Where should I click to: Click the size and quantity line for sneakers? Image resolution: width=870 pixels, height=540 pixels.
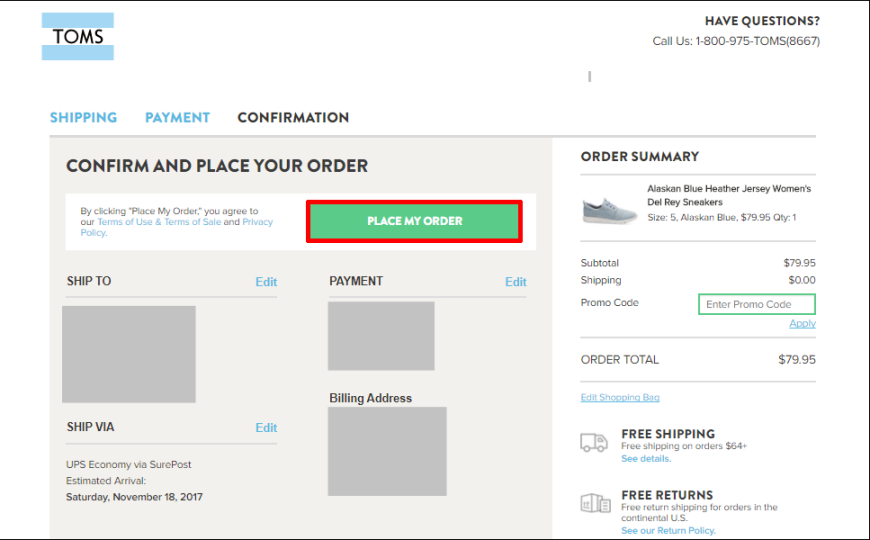pyautogui.click(x=722, y=218)
